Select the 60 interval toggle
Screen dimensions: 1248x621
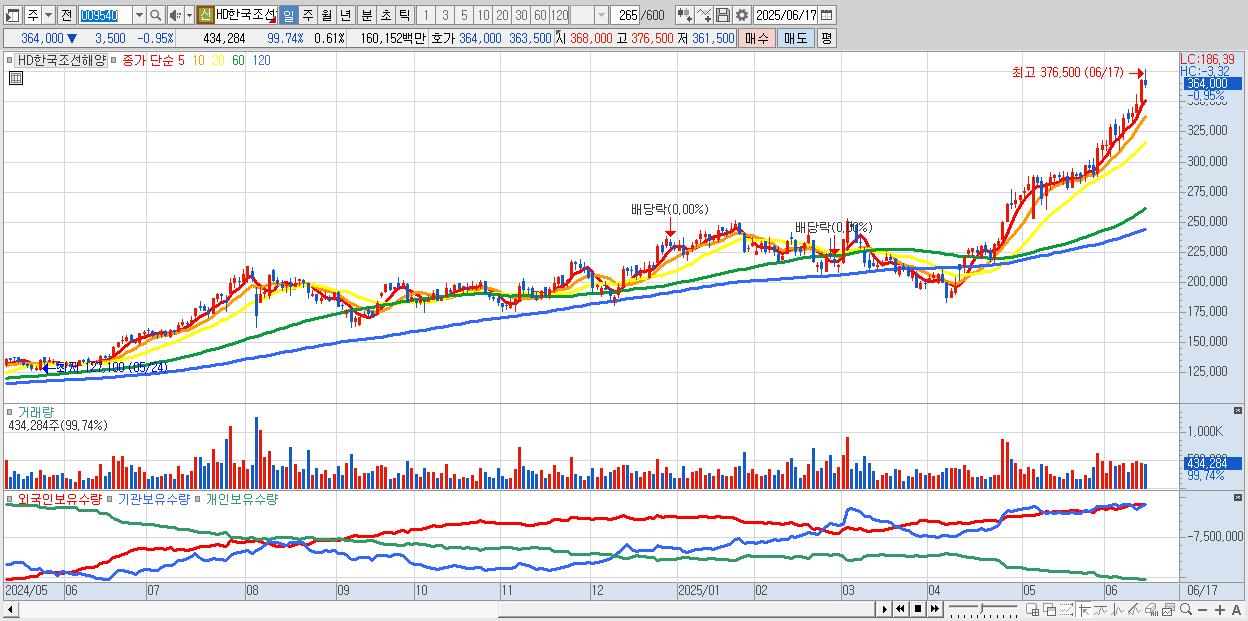[540, 15]
